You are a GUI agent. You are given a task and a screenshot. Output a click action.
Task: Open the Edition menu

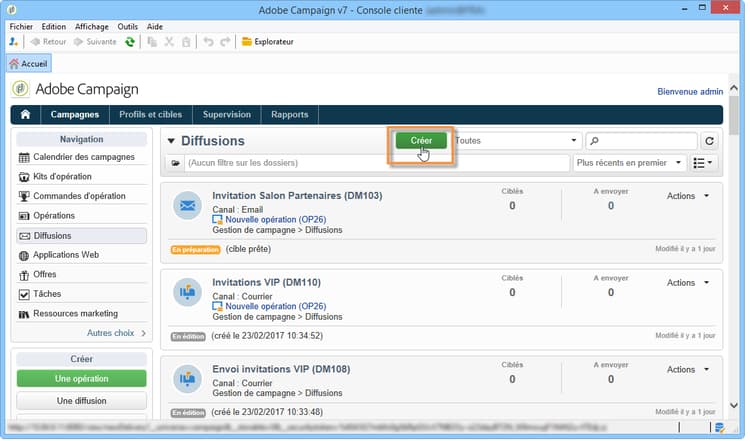tap(54, 27)
